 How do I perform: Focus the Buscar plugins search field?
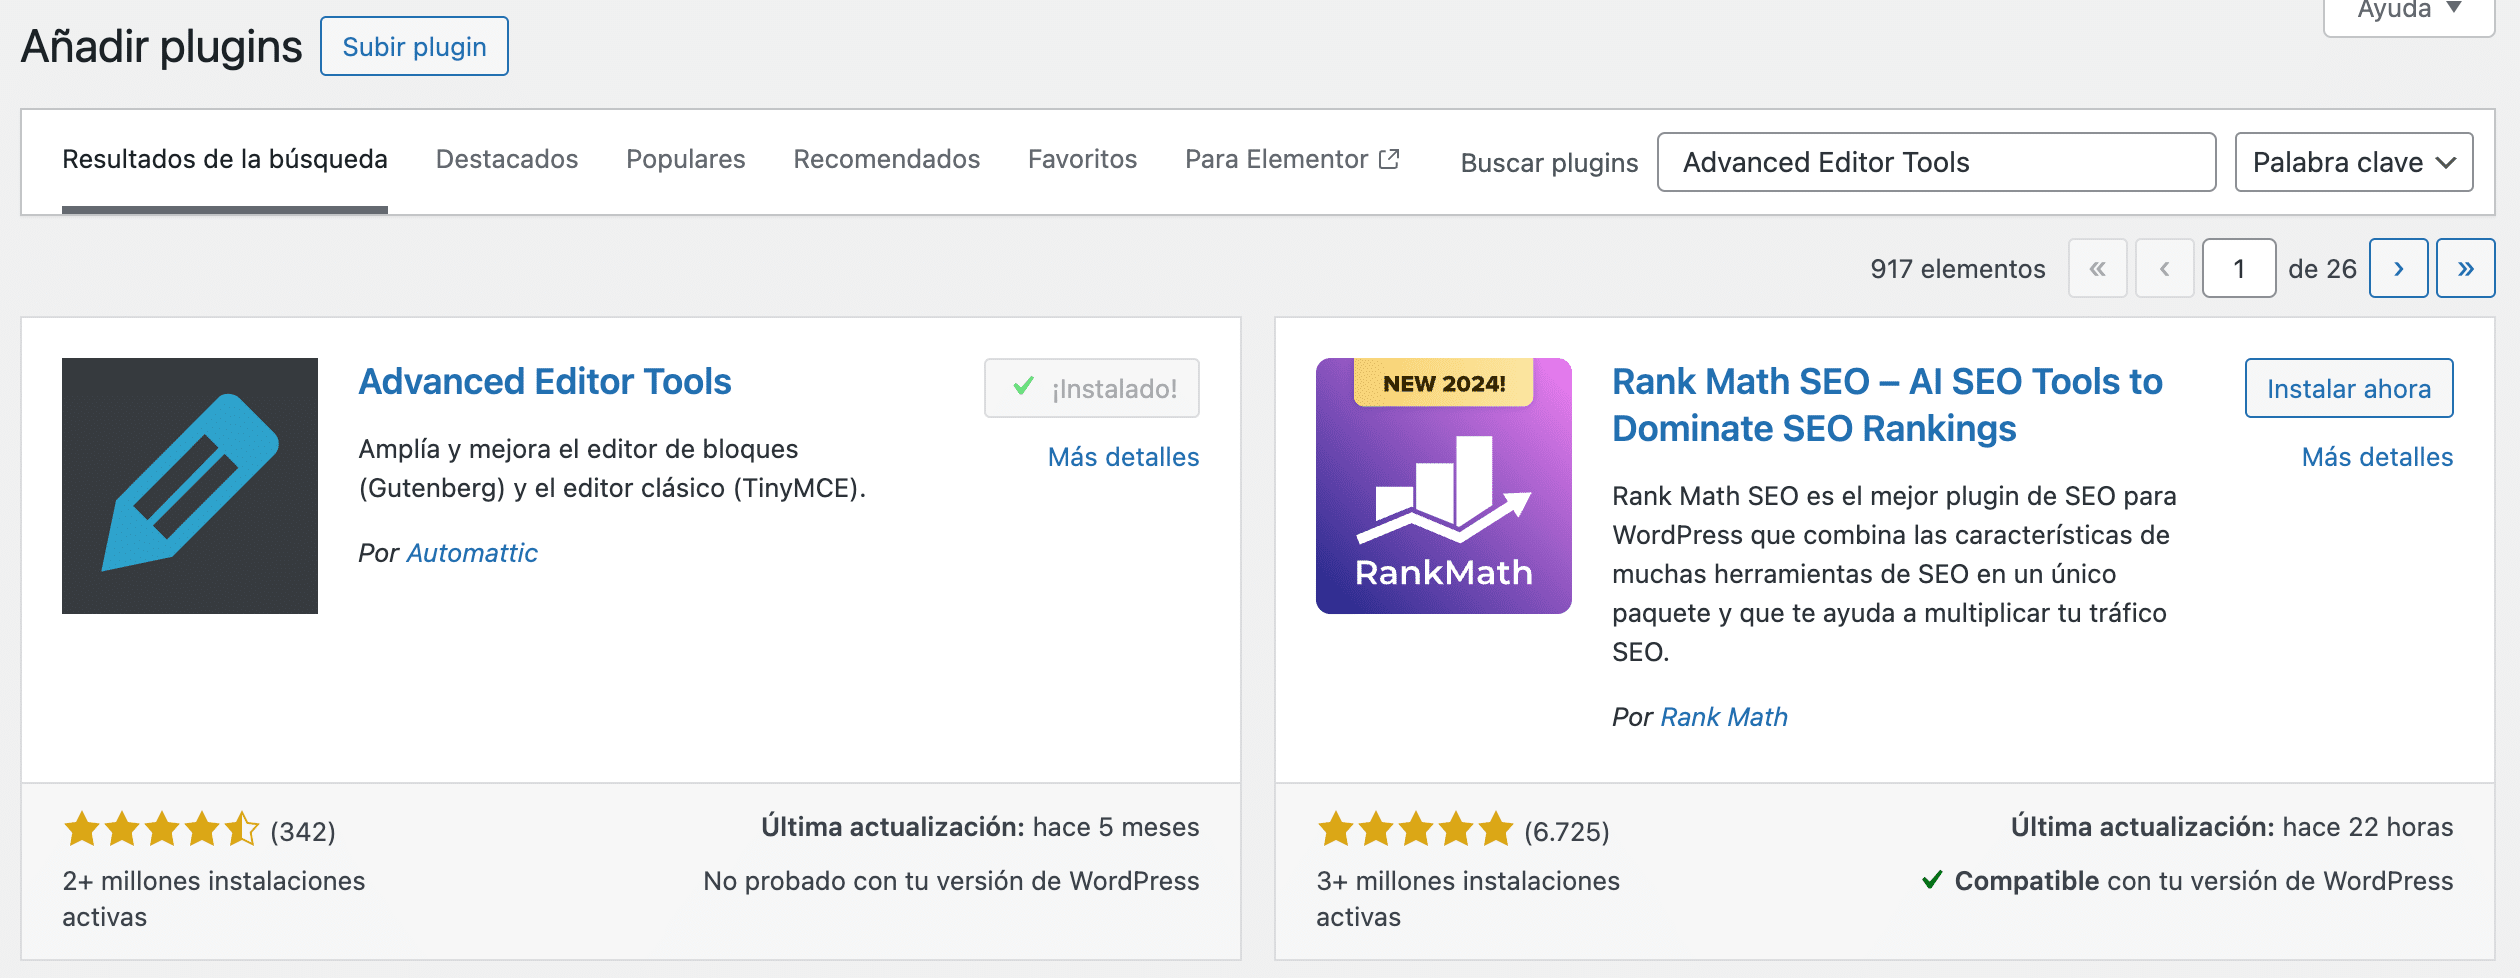click(1935, 162)
